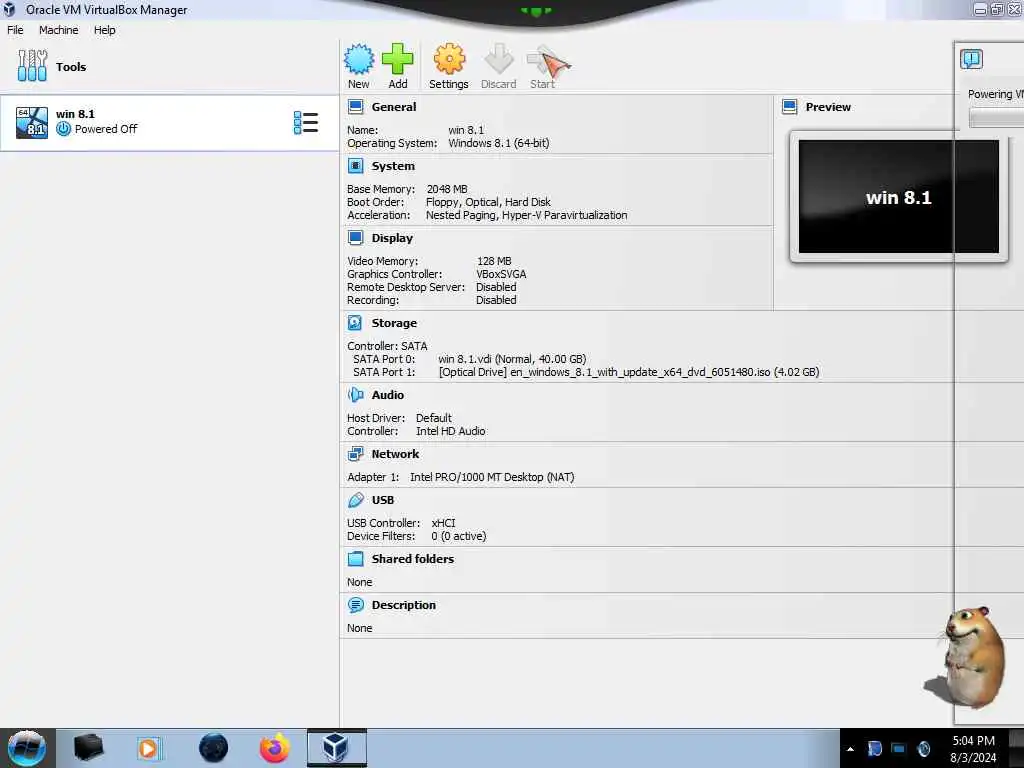The height and width of the screenshot is (768, 1024).
Task: Click the Network section icon
Action: point(355,454)
